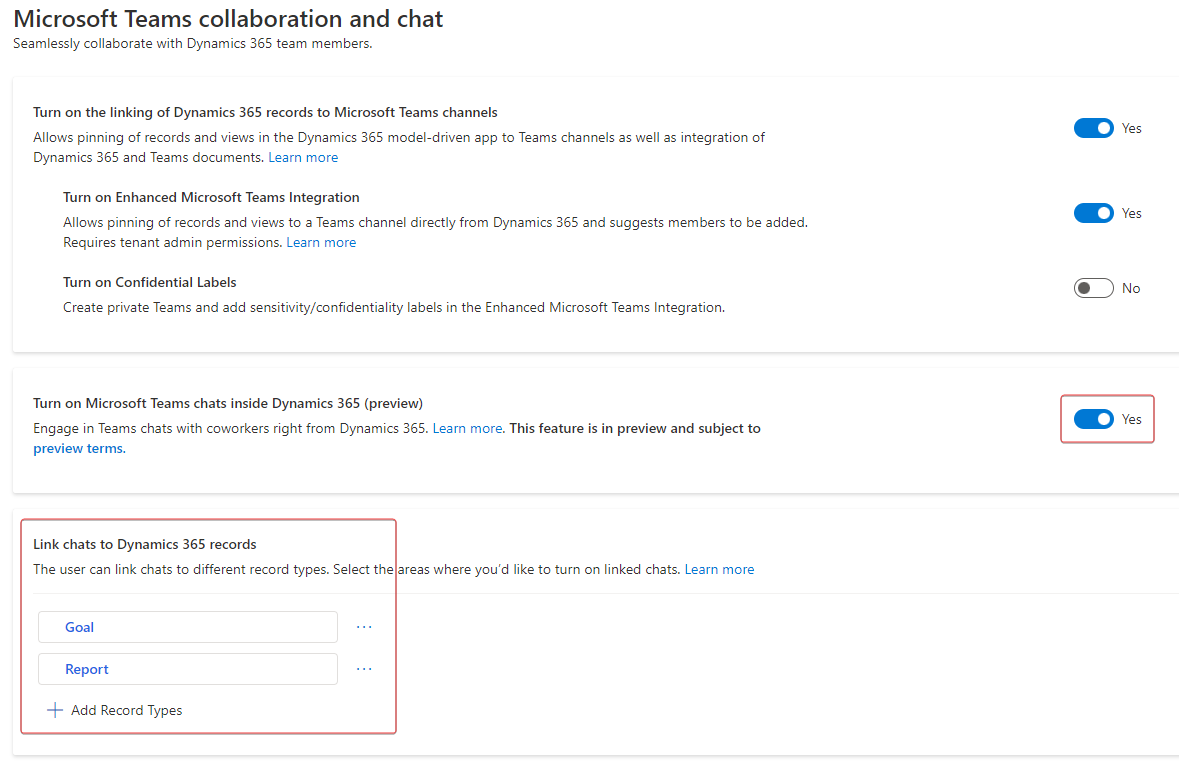Open more options for Report record
This screenshot has height=769, width=1179.
(x=364, y=669)
